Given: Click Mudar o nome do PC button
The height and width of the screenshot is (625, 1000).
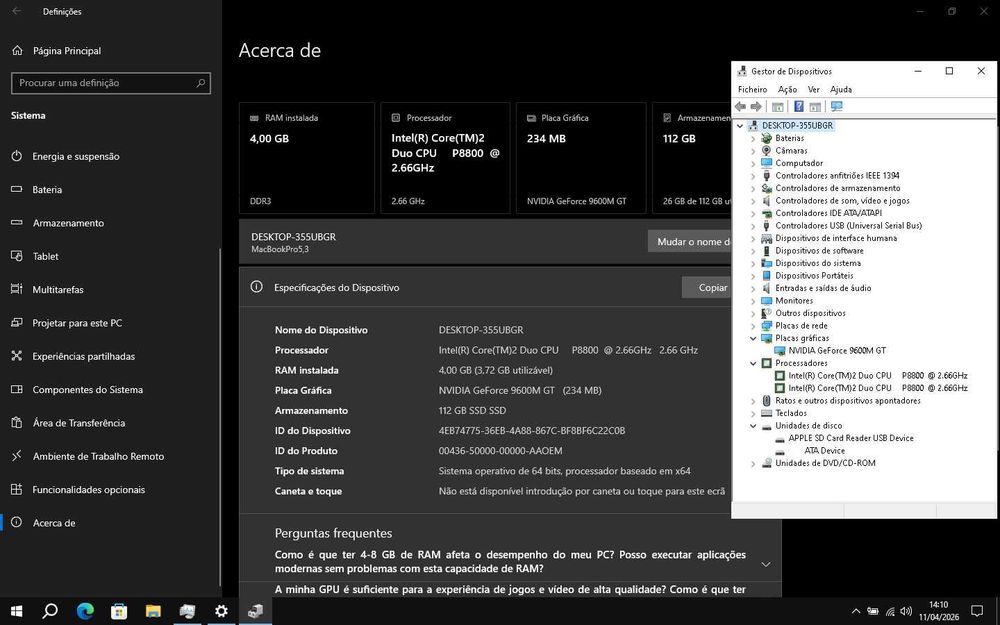Looking at the screenshot, I should click(x=689, y=242).
